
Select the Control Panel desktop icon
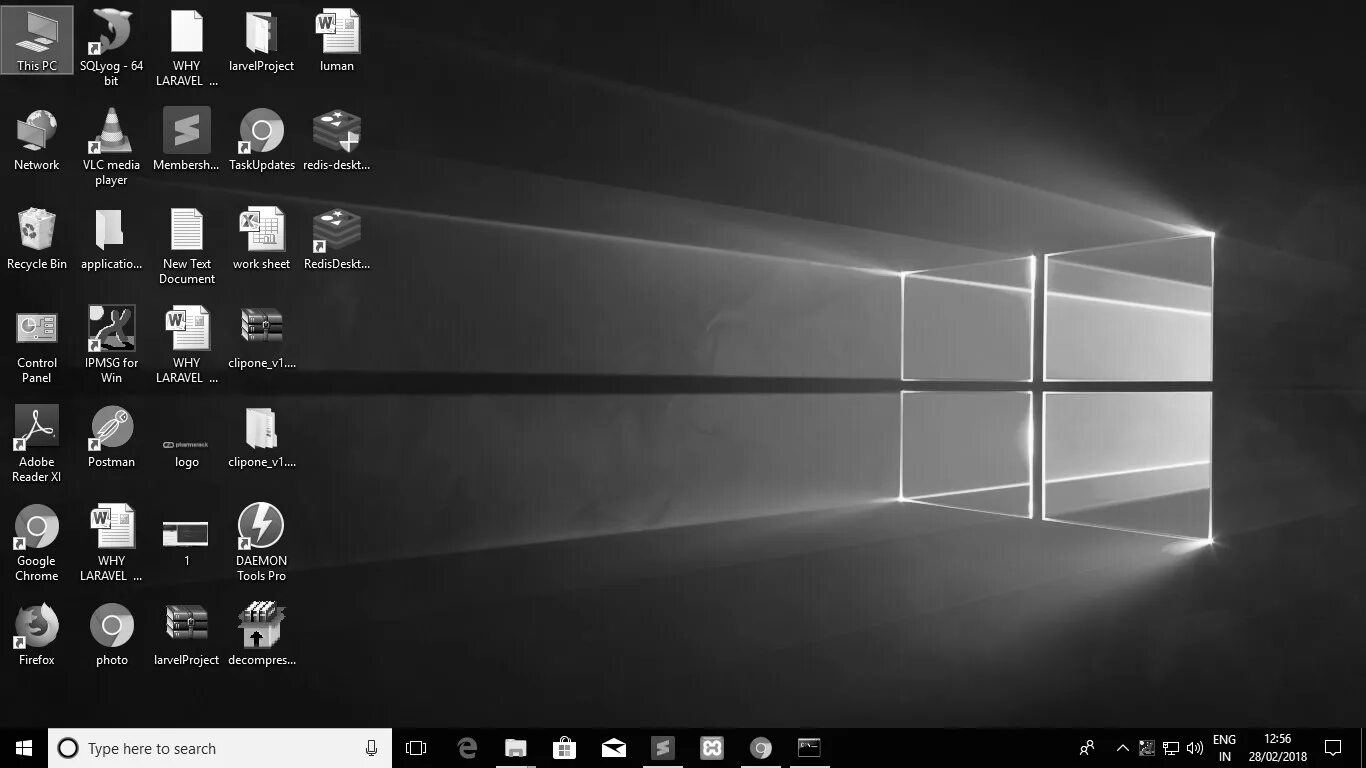(x=37, y=344)
